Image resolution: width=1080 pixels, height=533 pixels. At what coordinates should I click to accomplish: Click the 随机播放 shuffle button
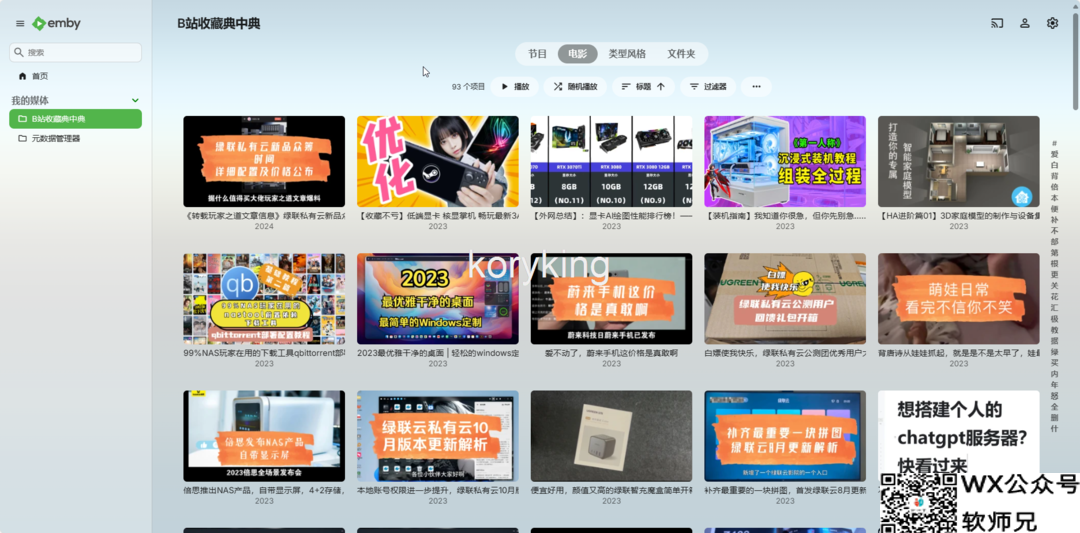click(x=575, y=87)
